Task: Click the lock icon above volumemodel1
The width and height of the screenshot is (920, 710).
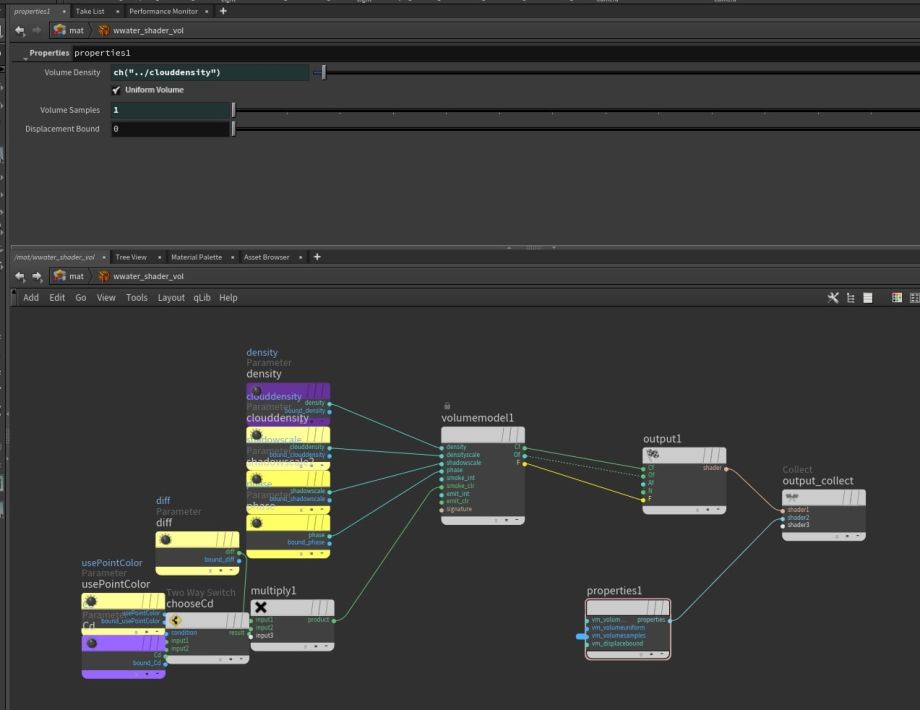Action: 447,406
